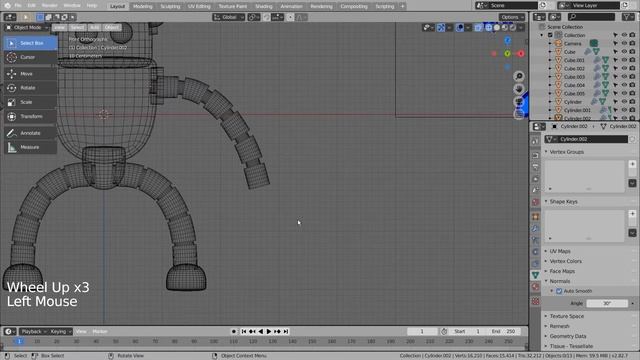Jump to the timeline's last frame
The width and height of the screenshot is (640, 360).
pyautogui.click(x=286, y=331)
